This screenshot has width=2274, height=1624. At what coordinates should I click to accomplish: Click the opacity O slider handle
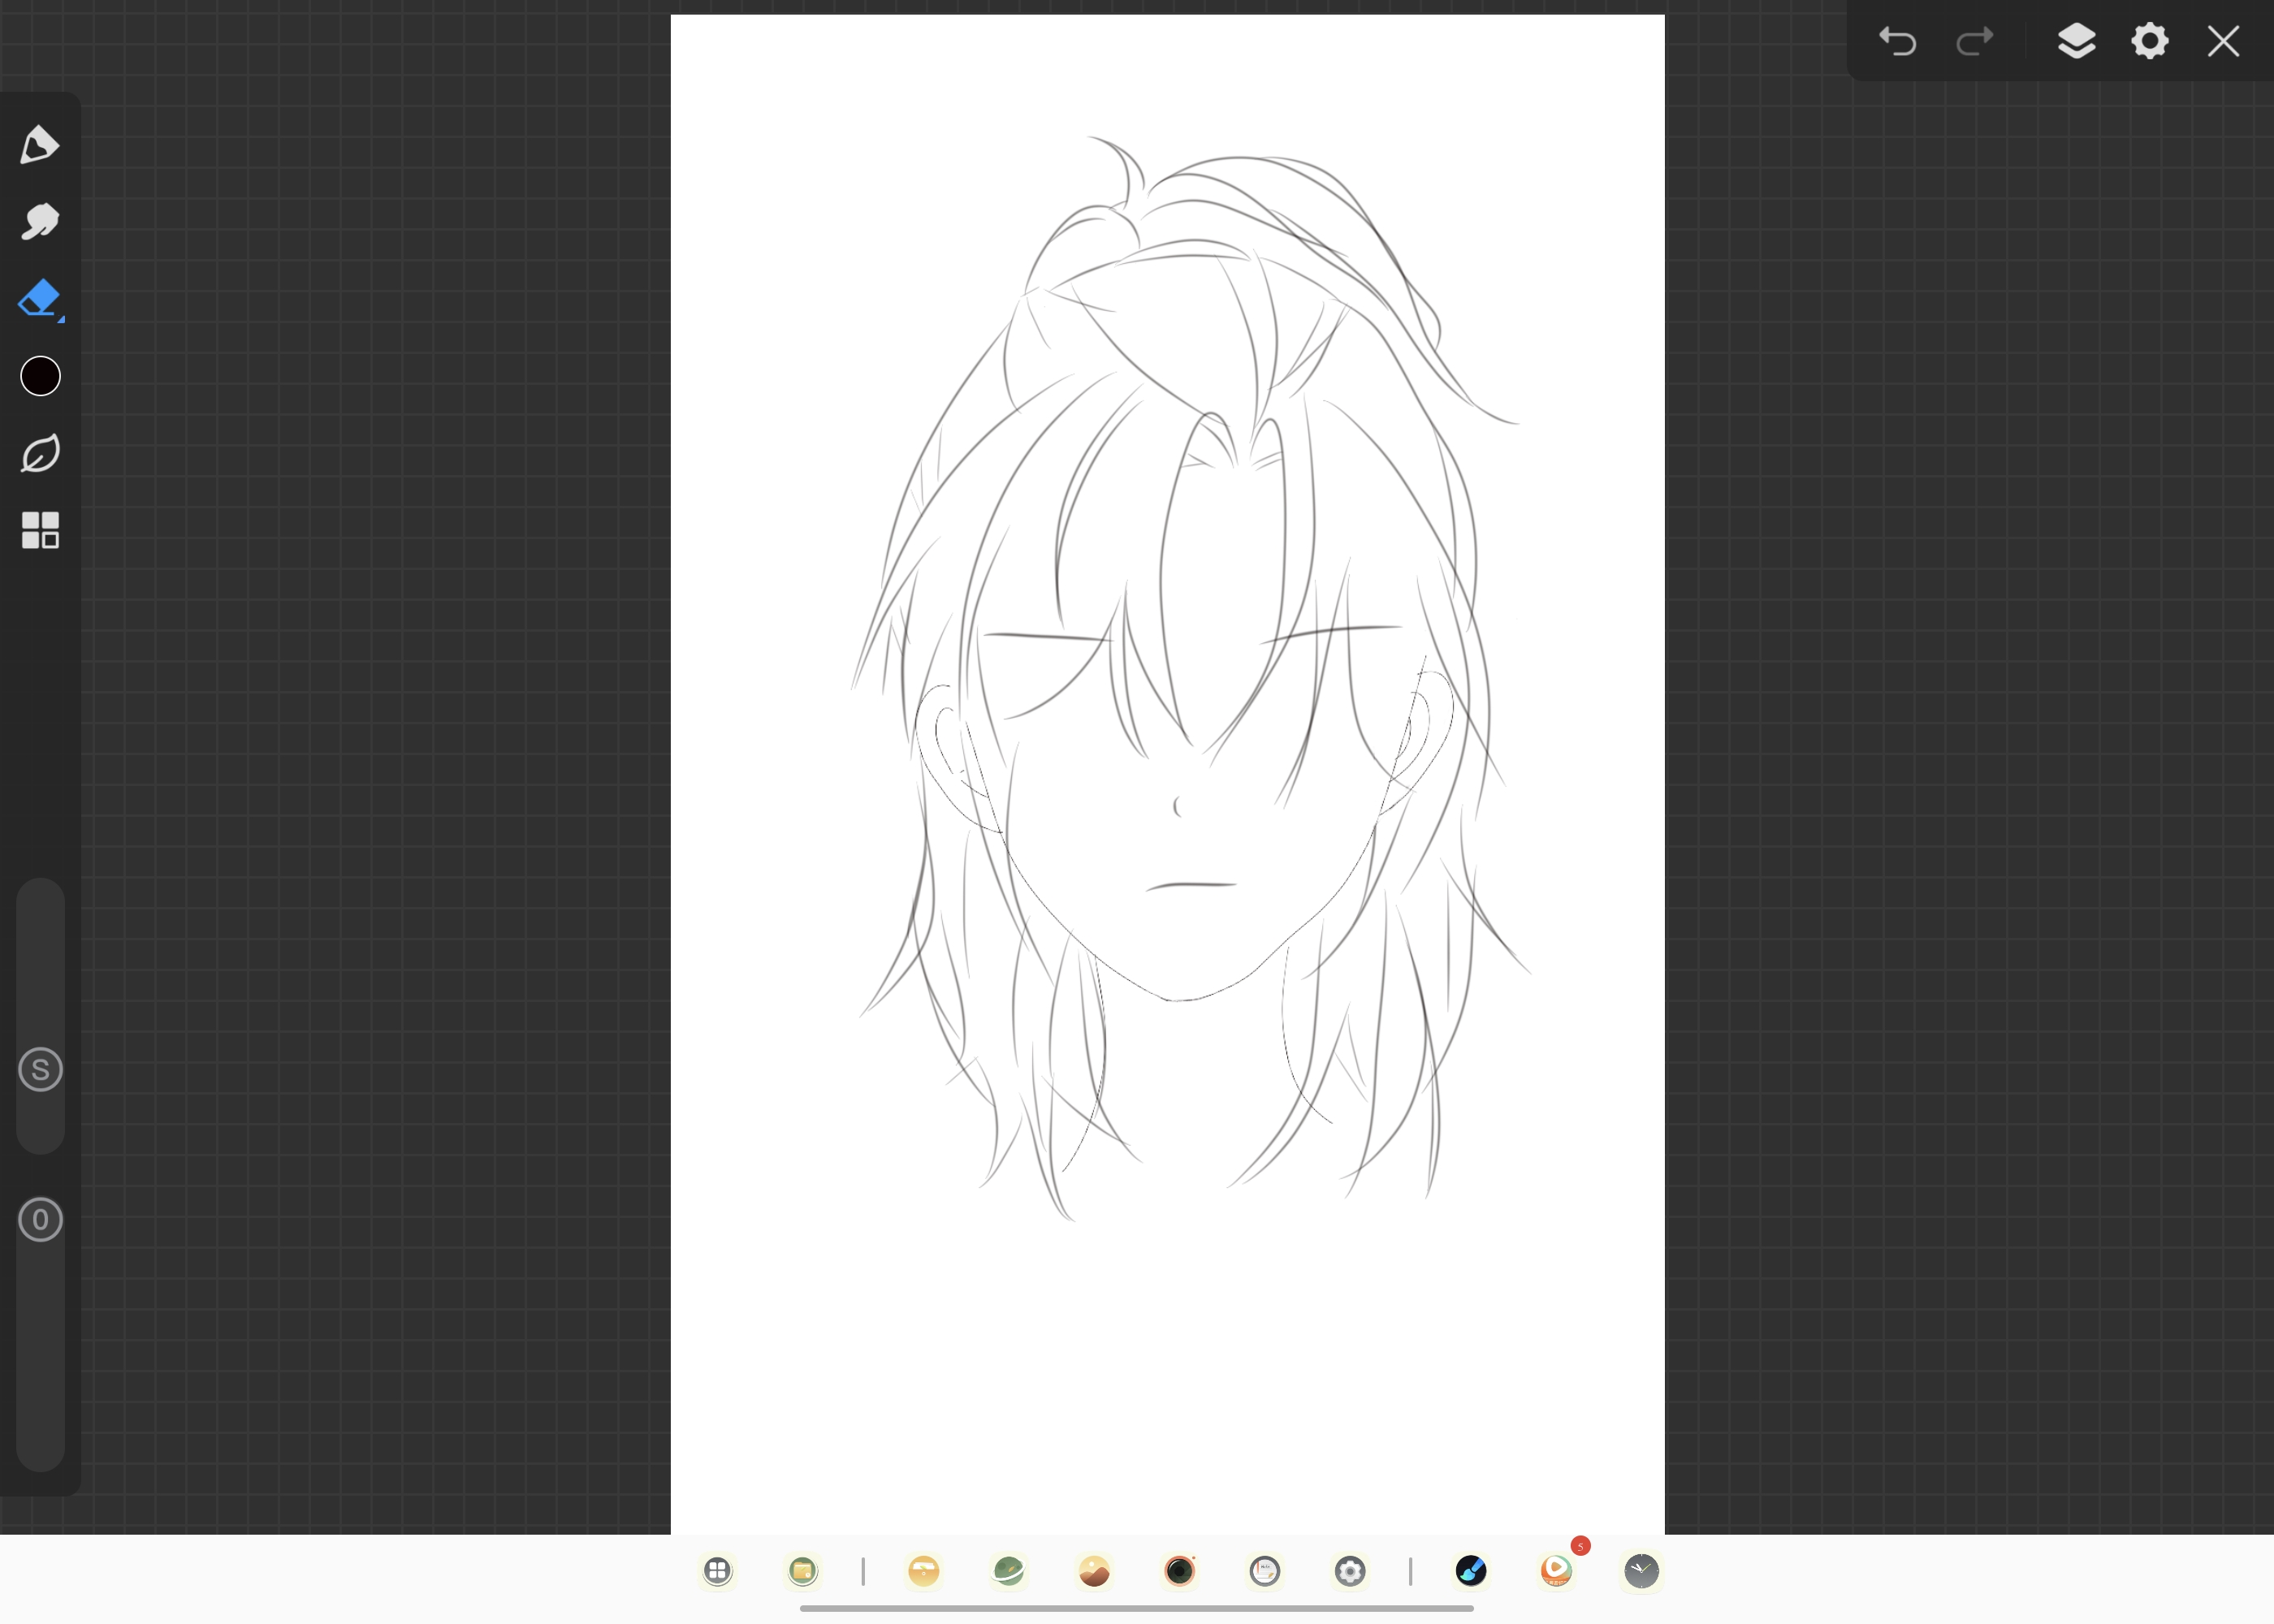point(40,1220)
